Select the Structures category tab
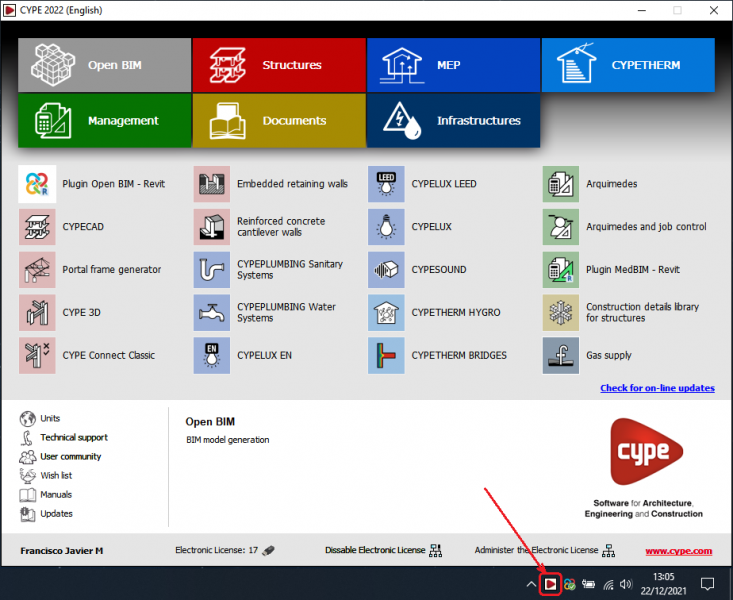Image resolution: width=733 pixels, height=600 pixels. [278, 65]
